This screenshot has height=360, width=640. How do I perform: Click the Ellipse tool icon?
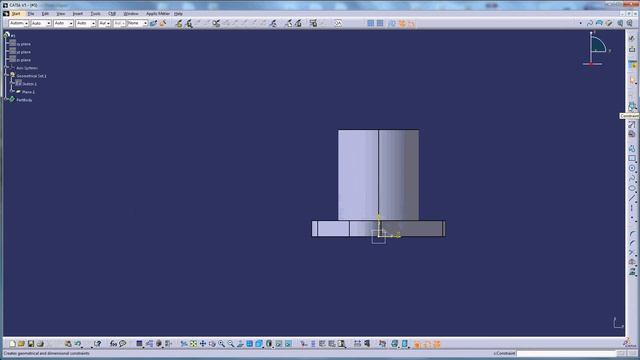click(632, 188)
